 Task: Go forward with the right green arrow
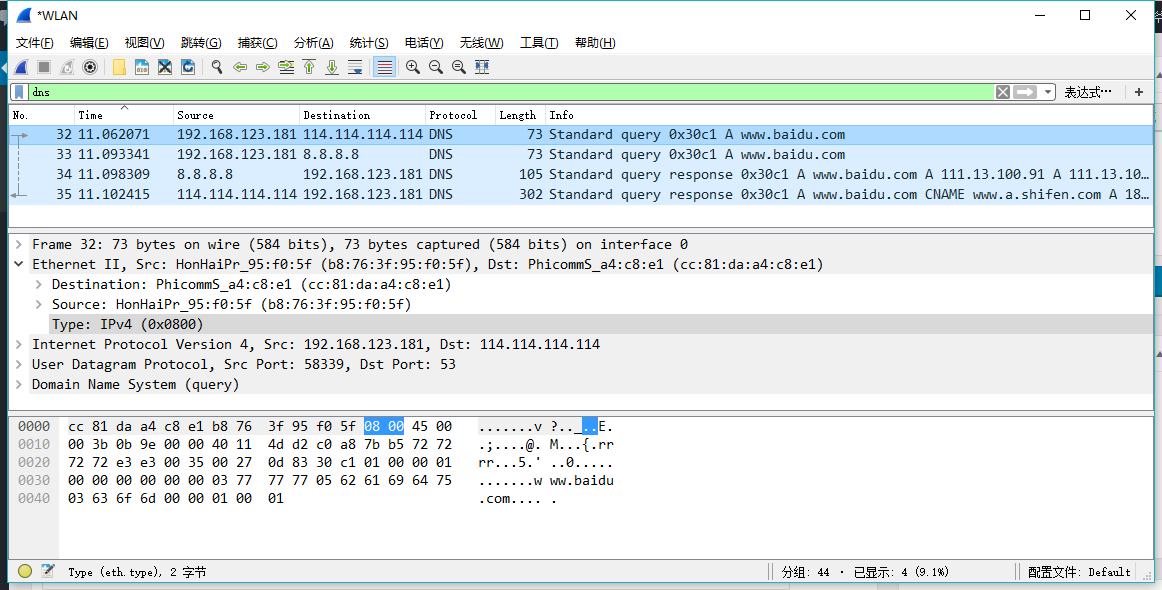click(x=262, y=67)
